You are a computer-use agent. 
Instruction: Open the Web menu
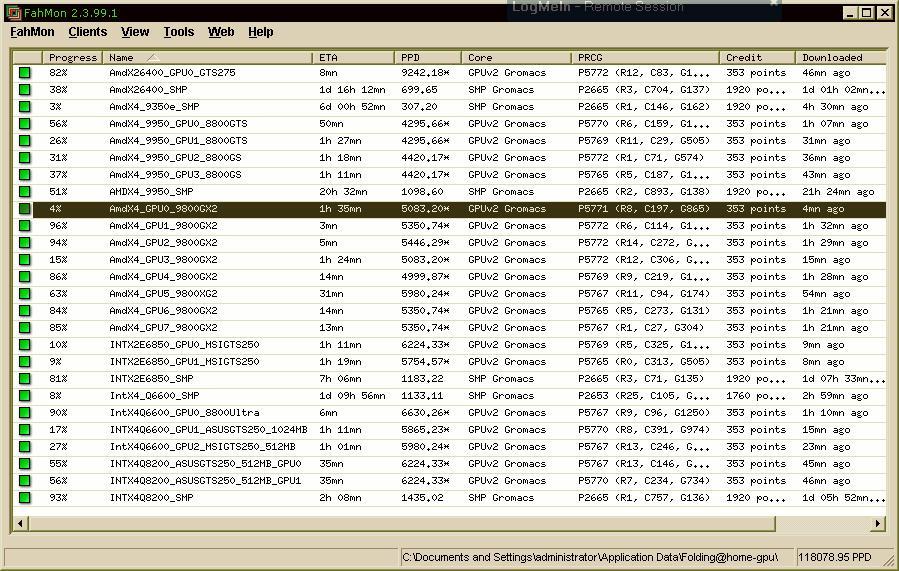(221, 32)
